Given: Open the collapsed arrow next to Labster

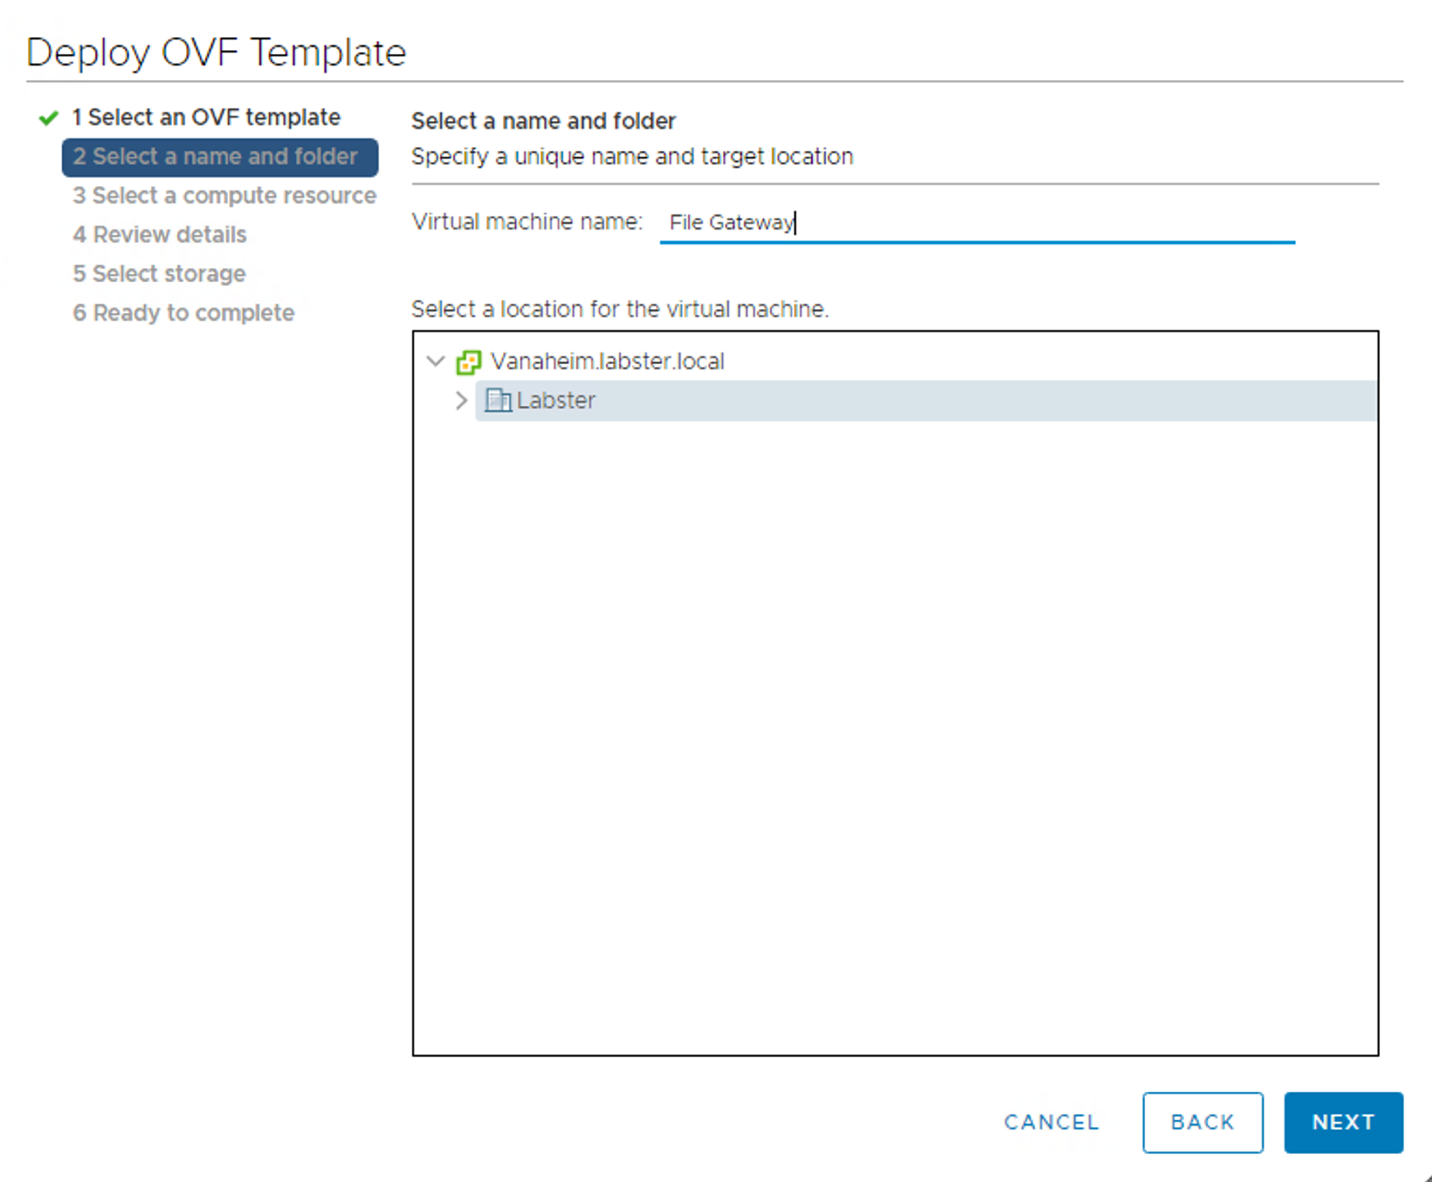Looking at the screenshot, I should pos(461,400).
